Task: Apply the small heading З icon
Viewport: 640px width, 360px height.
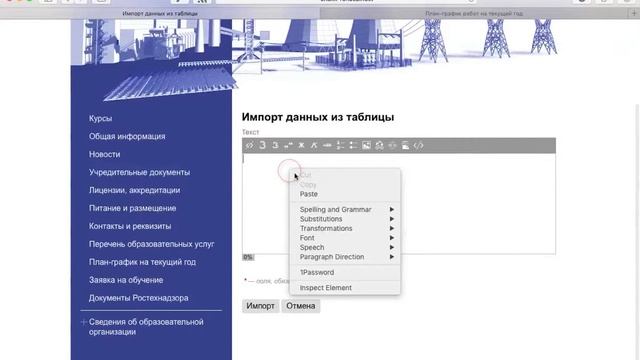Action: click(276, 145)
